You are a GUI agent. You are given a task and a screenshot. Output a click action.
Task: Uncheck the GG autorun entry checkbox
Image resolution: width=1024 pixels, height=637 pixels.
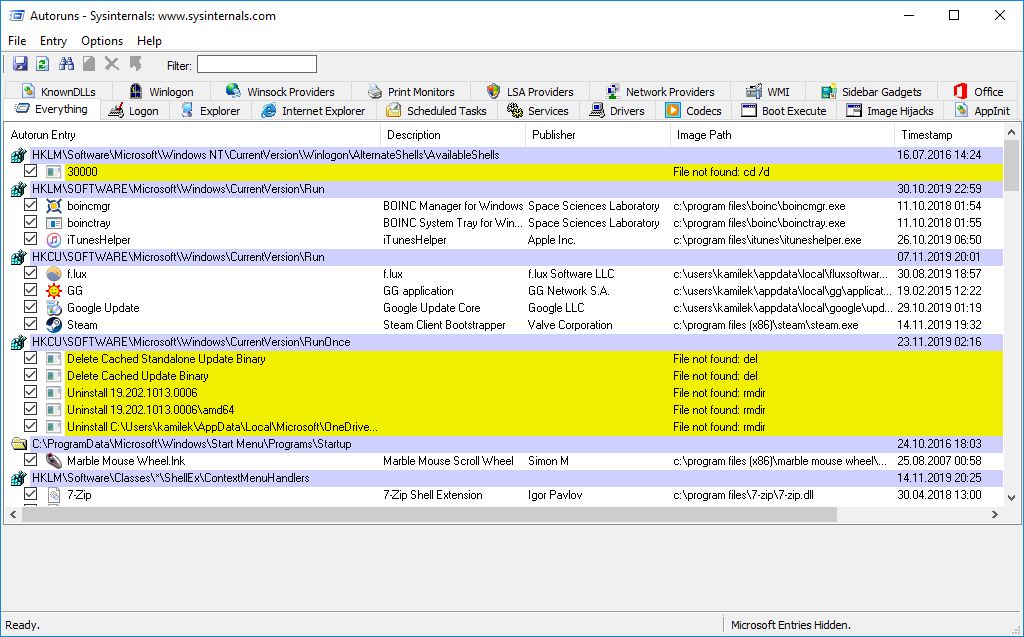pyautogui.click(x=31, y=291)
